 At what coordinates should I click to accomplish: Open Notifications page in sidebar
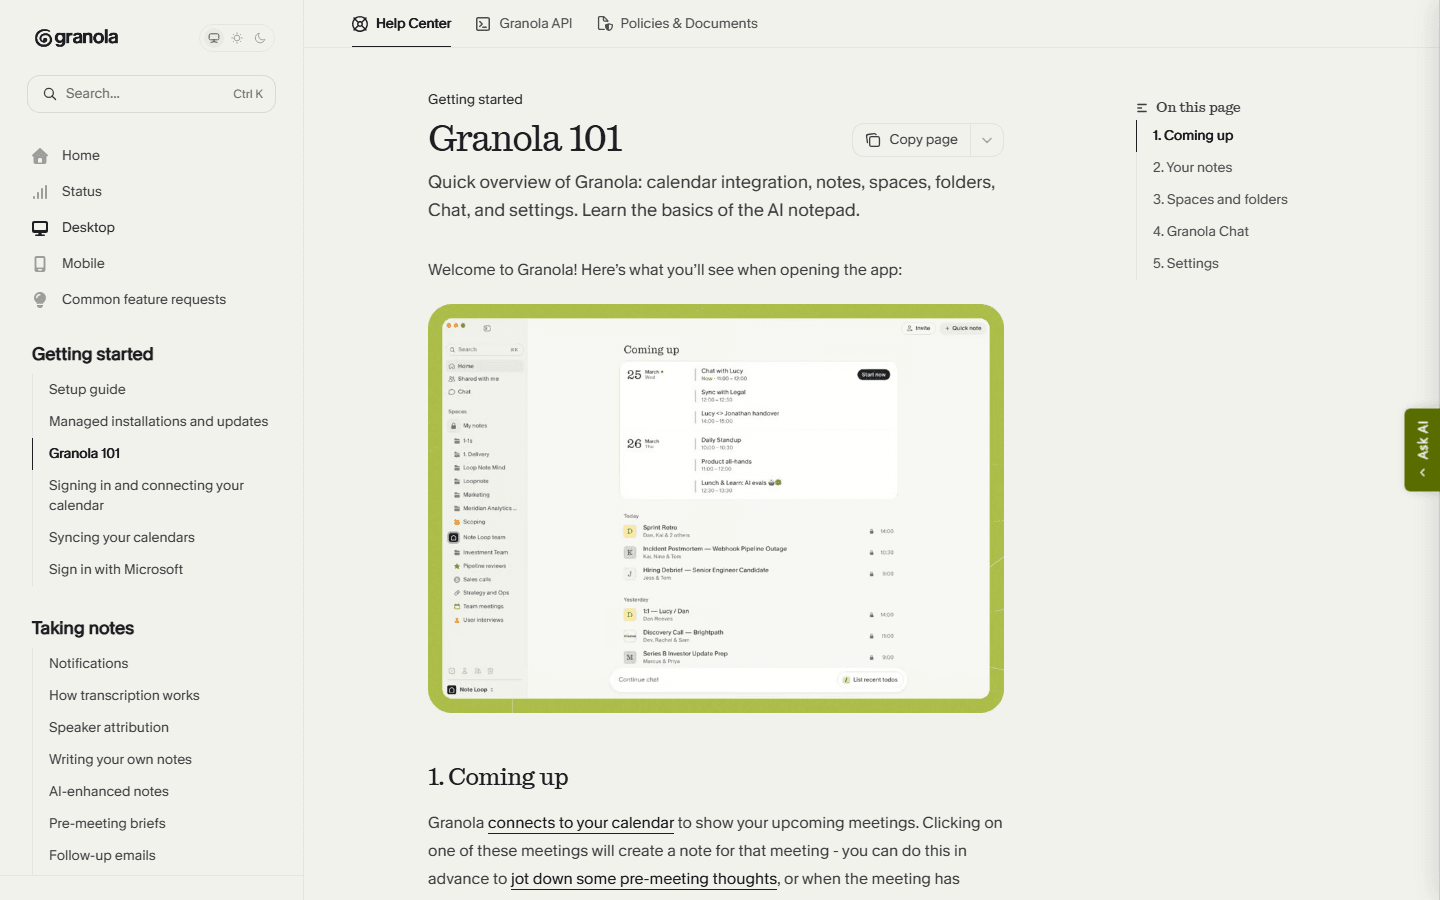click(x=88, y=664)
